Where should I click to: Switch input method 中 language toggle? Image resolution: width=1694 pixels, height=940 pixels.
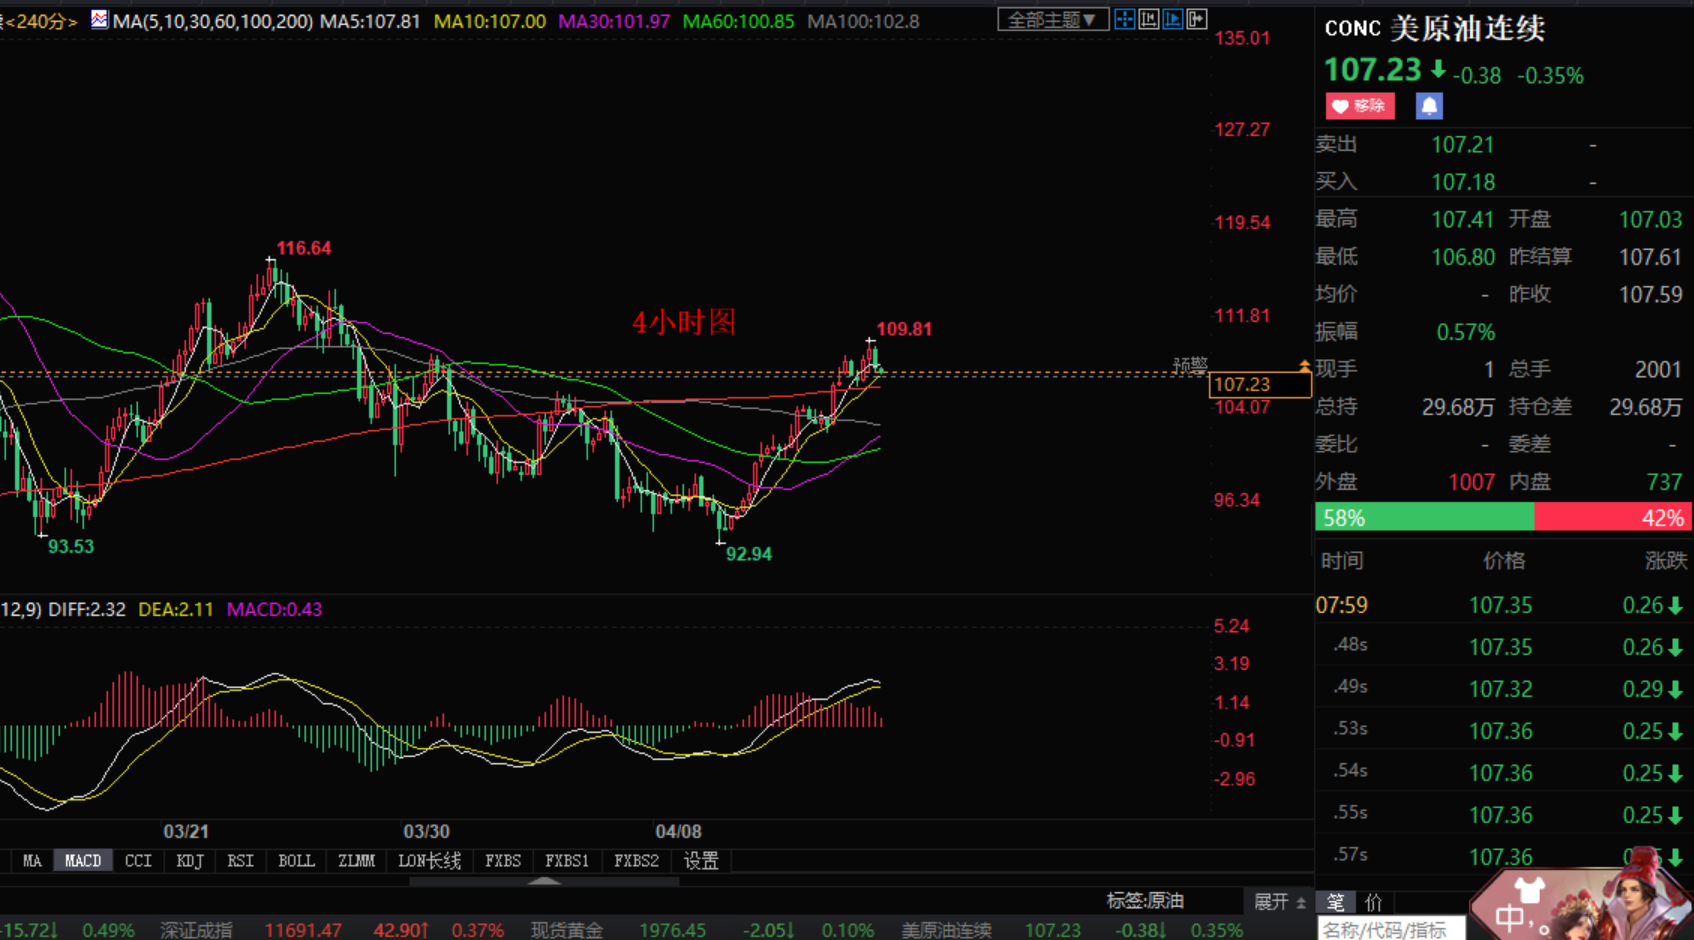1508,918
